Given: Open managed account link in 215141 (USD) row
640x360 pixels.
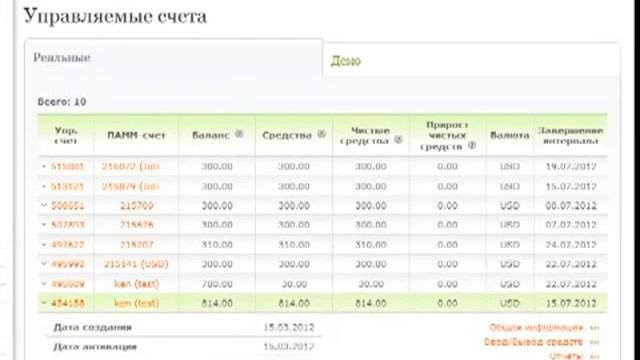Looking at the screenshot, I should pos(67,264).
